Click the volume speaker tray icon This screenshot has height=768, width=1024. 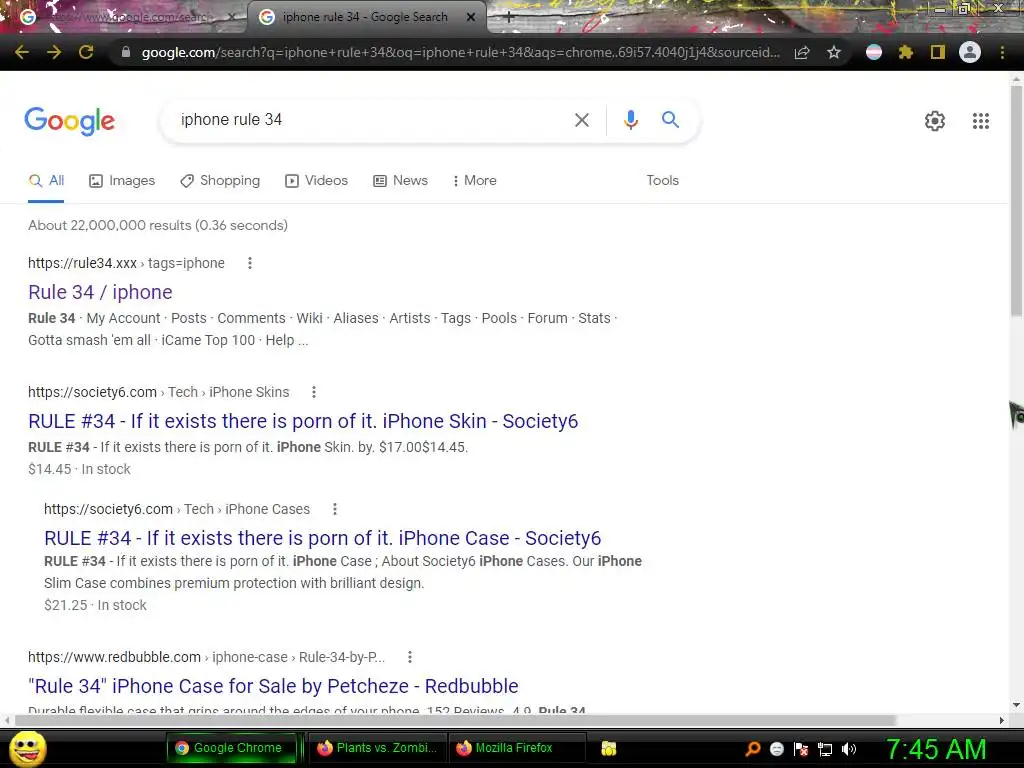click(x=849, y=749)
